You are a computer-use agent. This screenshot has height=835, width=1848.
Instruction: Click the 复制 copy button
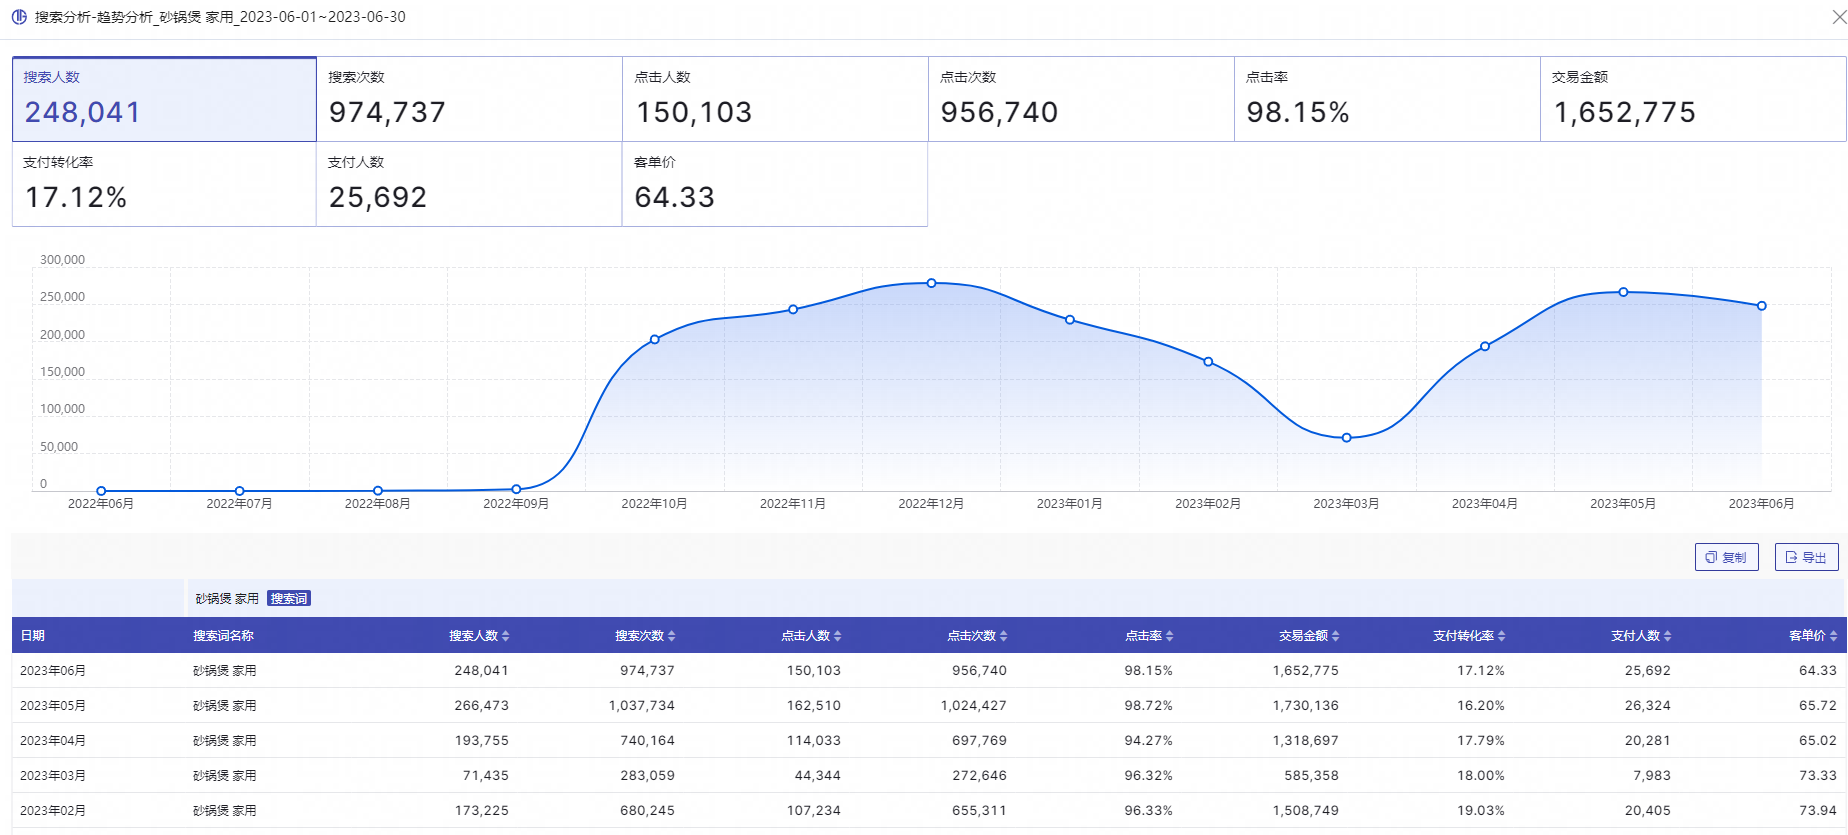click(x=1726, y=557)
